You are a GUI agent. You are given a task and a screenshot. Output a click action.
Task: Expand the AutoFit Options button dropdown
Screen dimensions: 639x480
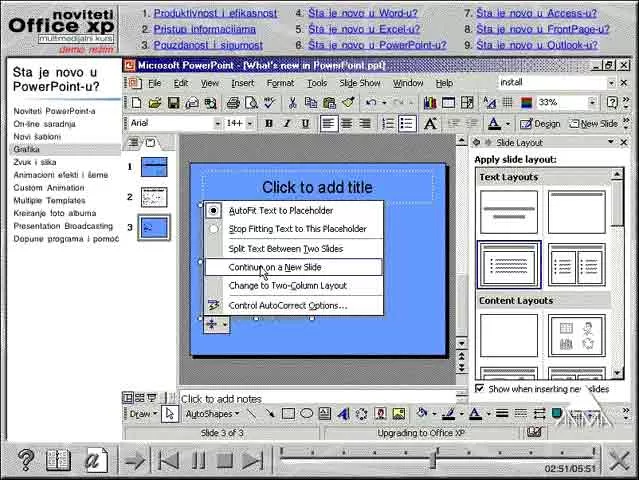(225, 325)
